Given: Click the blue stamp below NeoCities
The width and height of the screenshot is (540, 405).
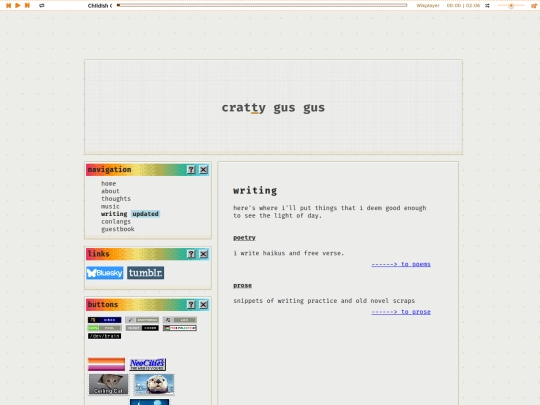Looking at the screenshot, I should click(149, 402).
